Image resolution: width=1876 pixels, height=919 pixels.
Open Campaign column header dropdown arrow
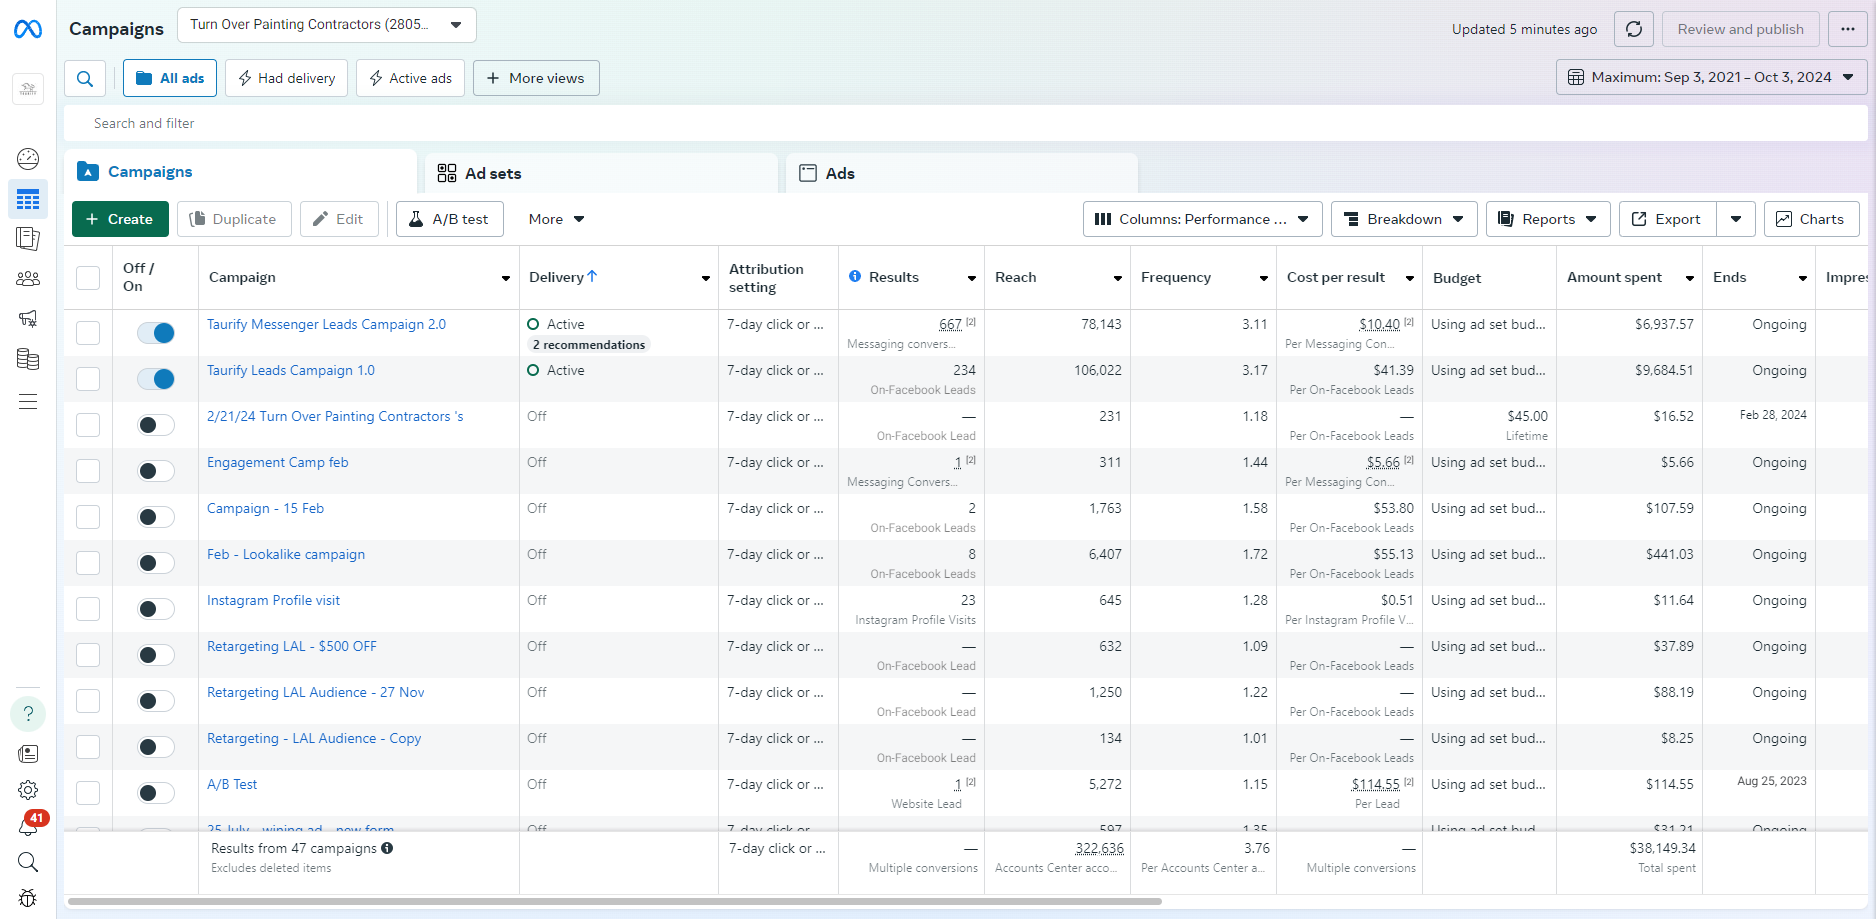(x=505, y=278)
